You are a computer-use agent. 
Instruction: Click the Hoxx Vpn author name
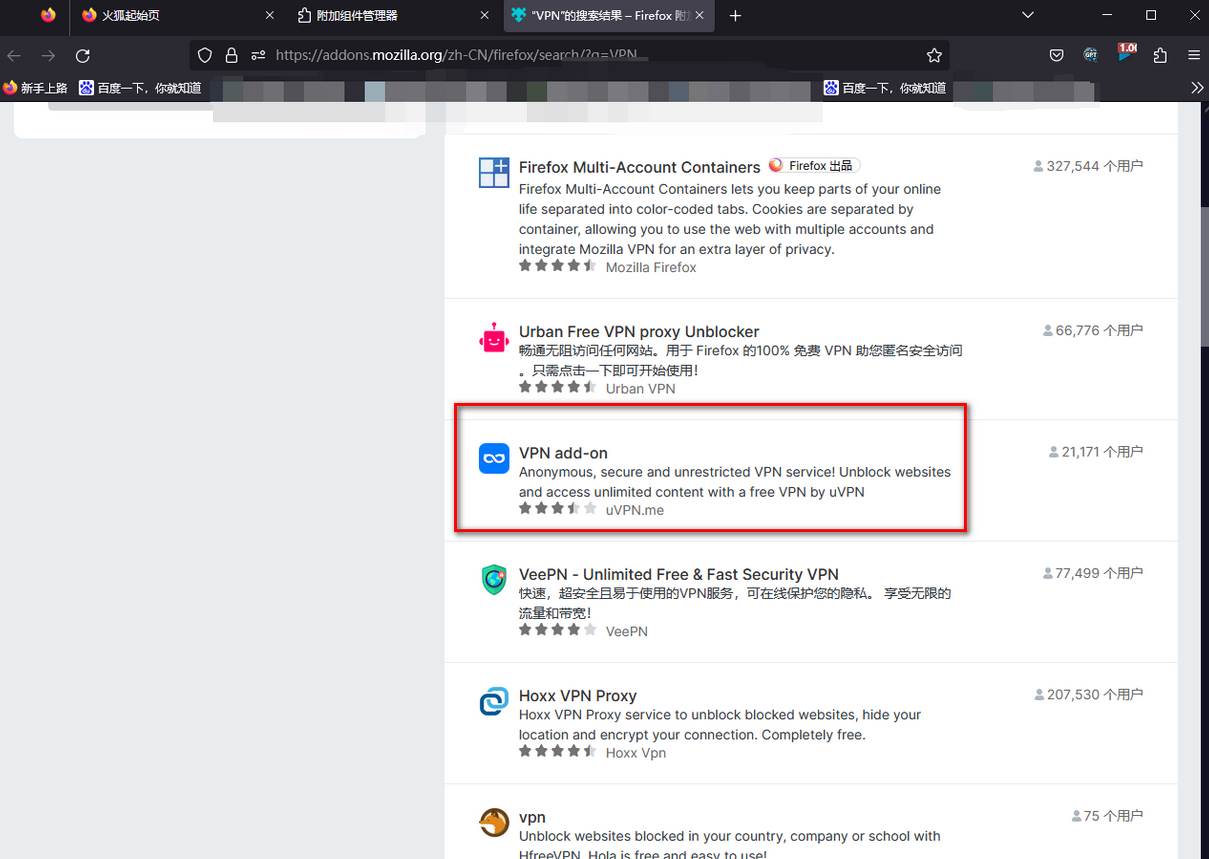[x=636, y=753]
